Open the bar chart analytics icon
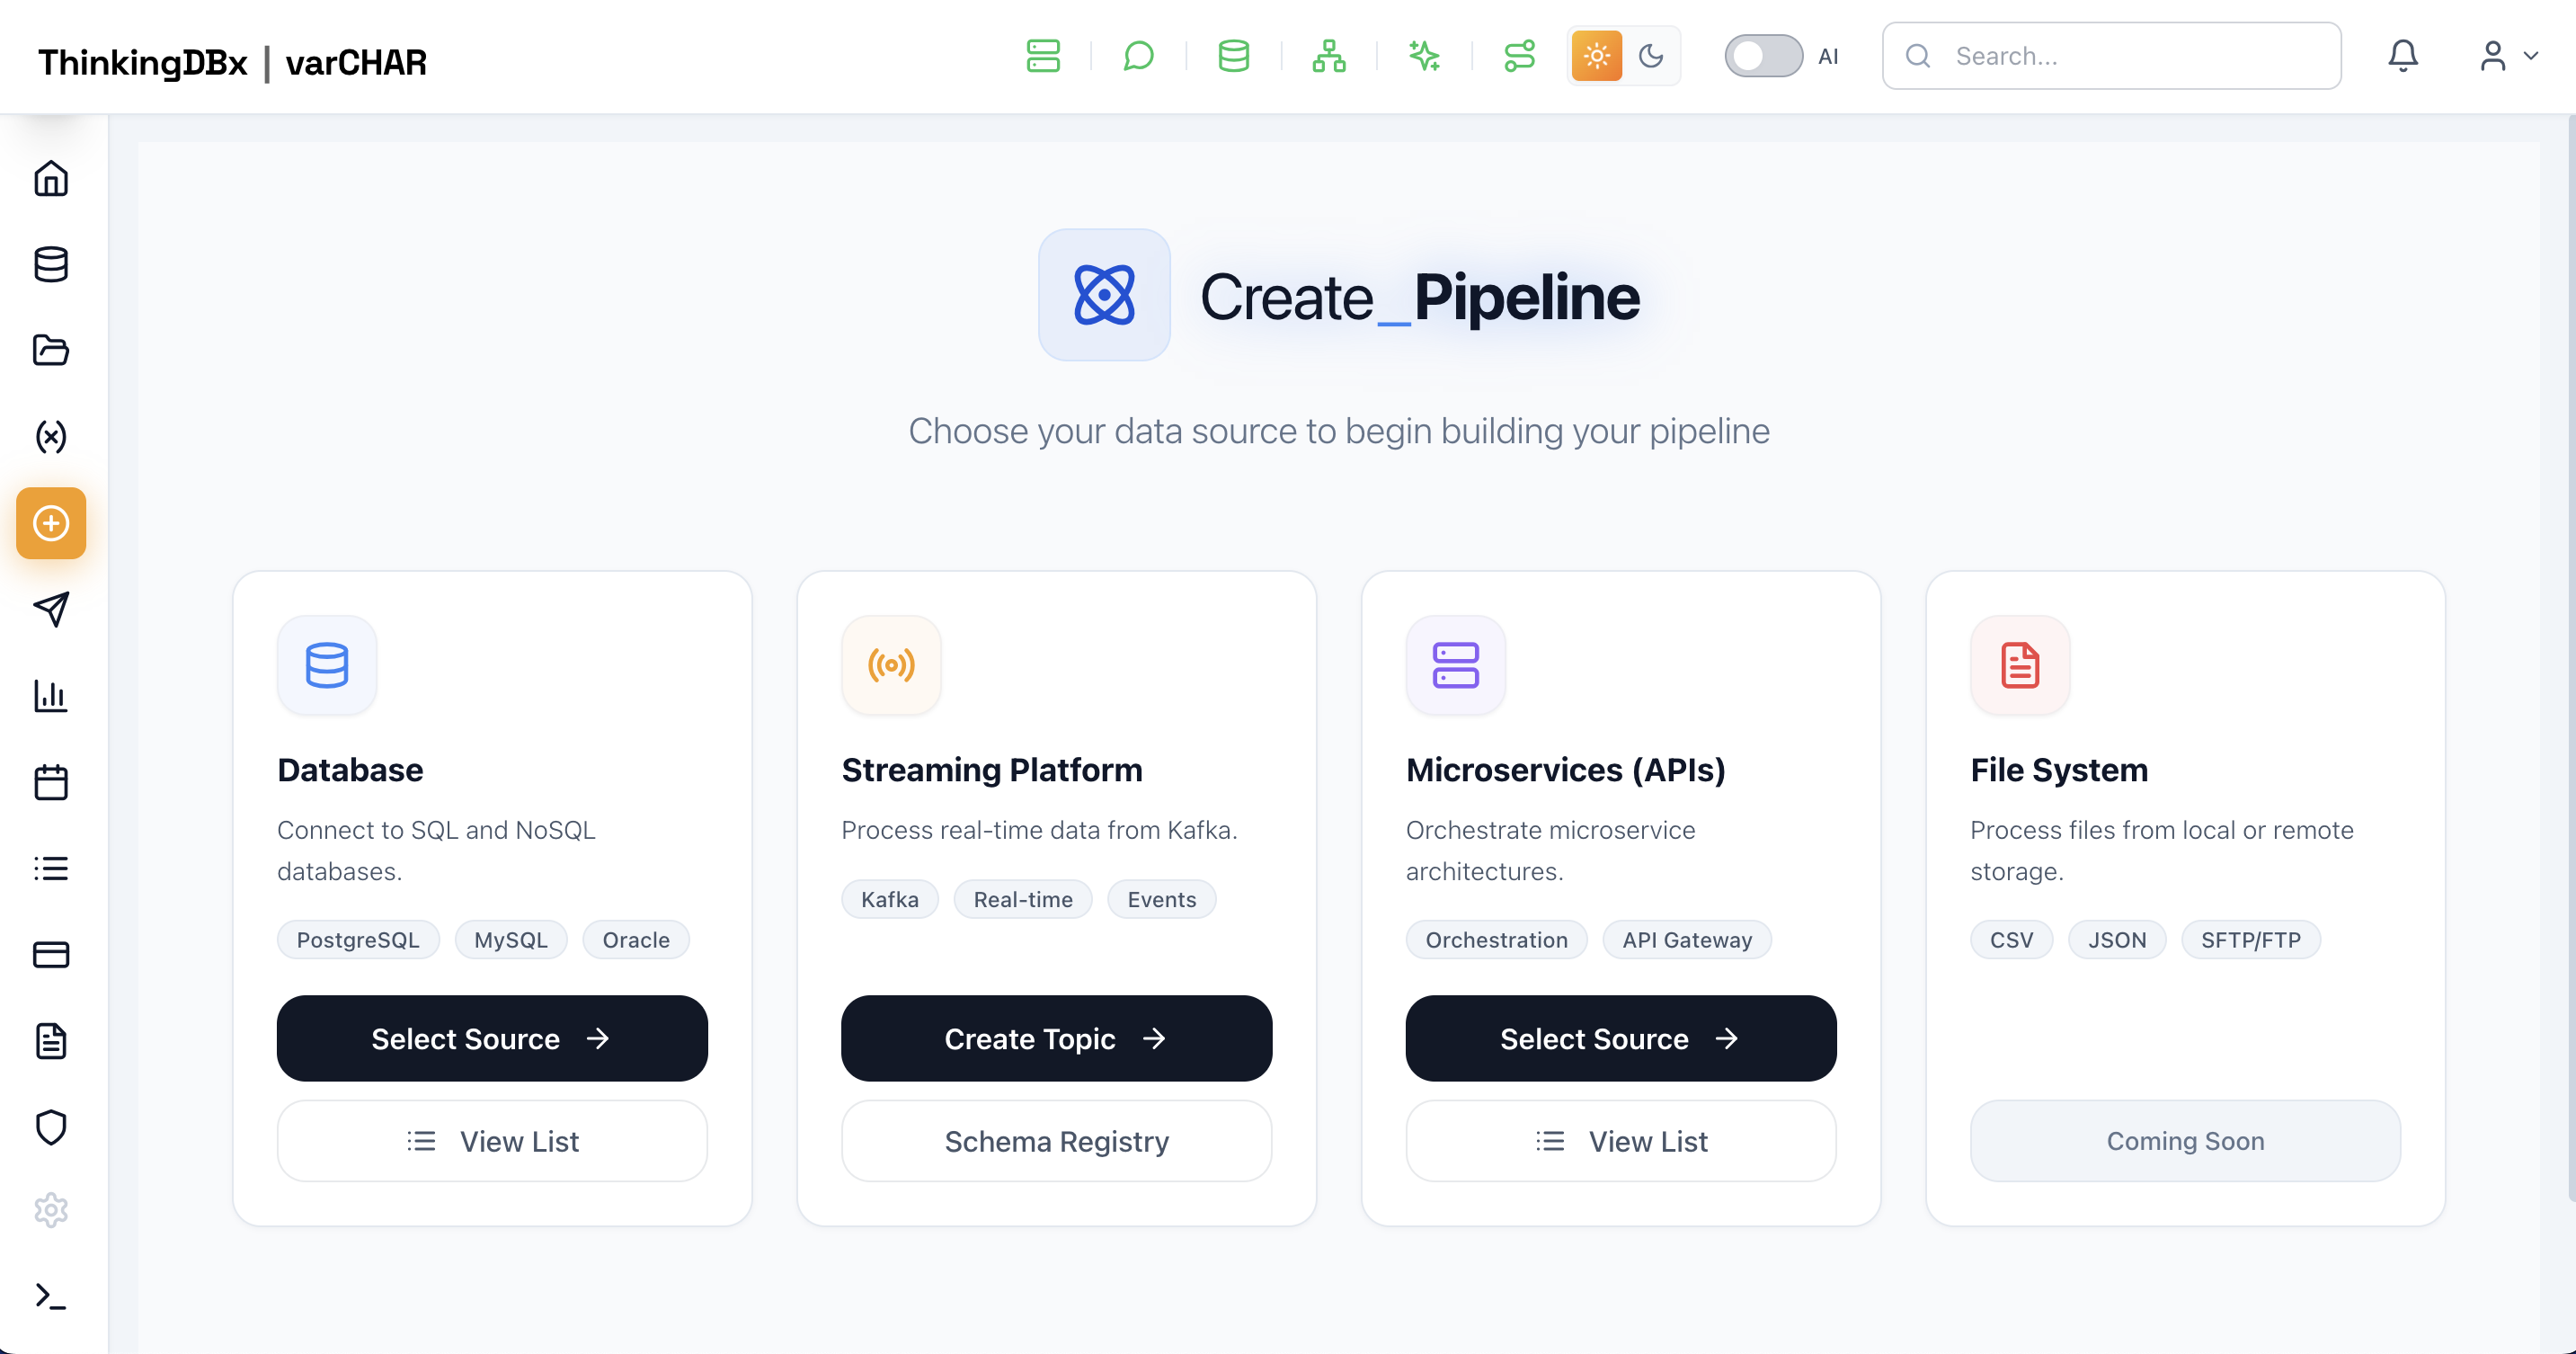This screenshot has width=2576, height=1354. pos(51,695)
